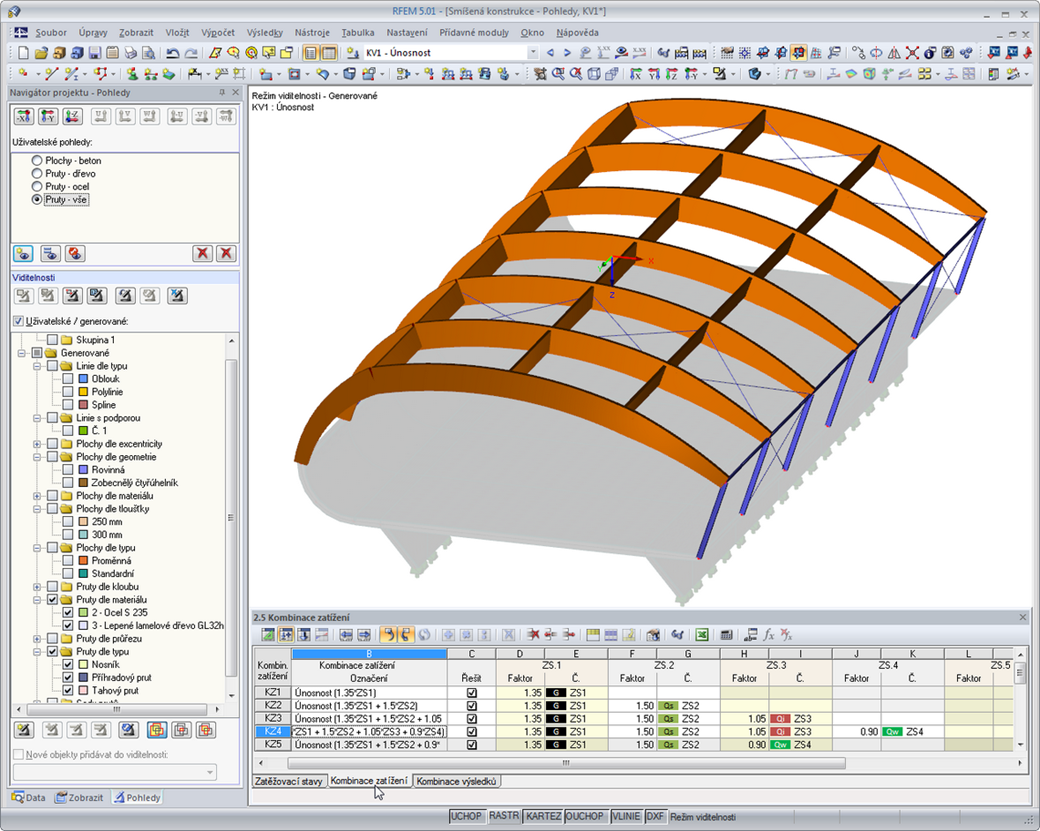Collapse the 'Pruty dle typu' tree node
Screen dimensions: 1040x831
pyautogui.click(x=38, y=652)
